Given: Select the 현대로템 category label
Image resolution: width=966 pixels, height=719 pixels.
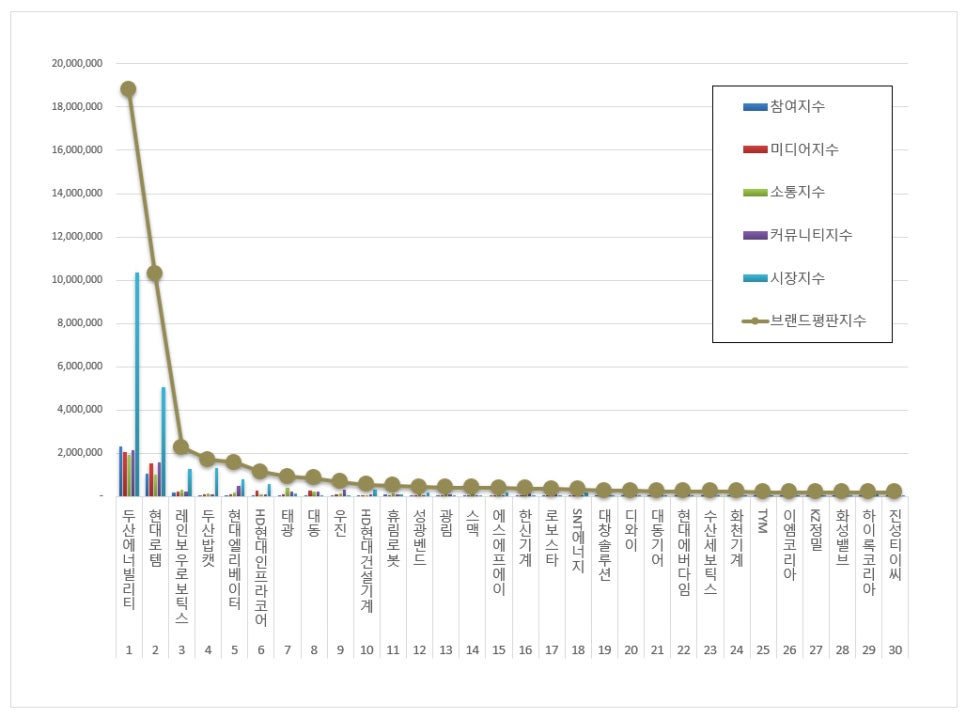Looking at the screenshot, I should tap(155, 538).
